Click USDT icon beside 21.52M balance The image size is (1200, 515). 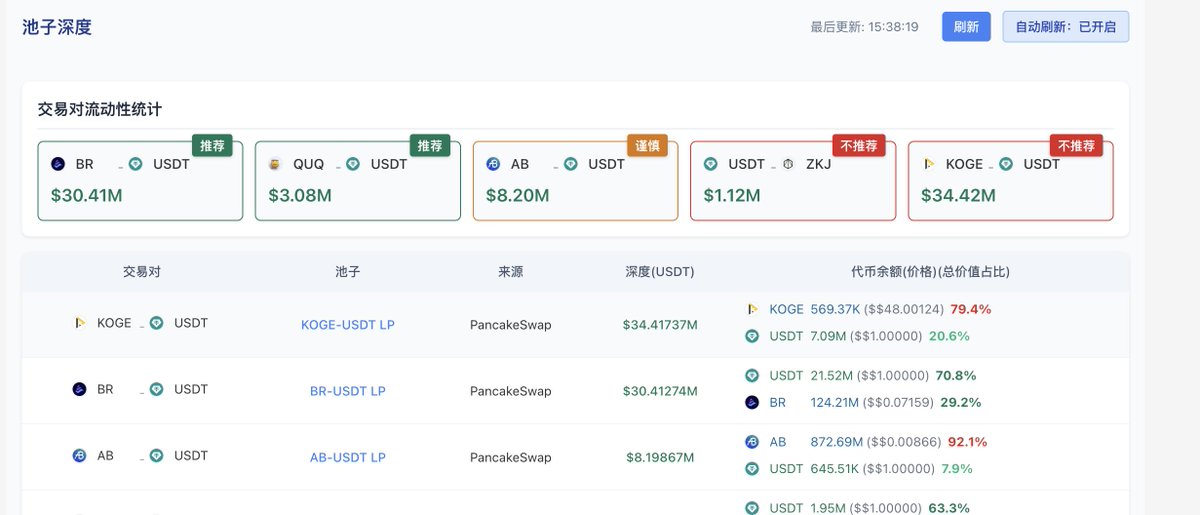pos(752,375)
